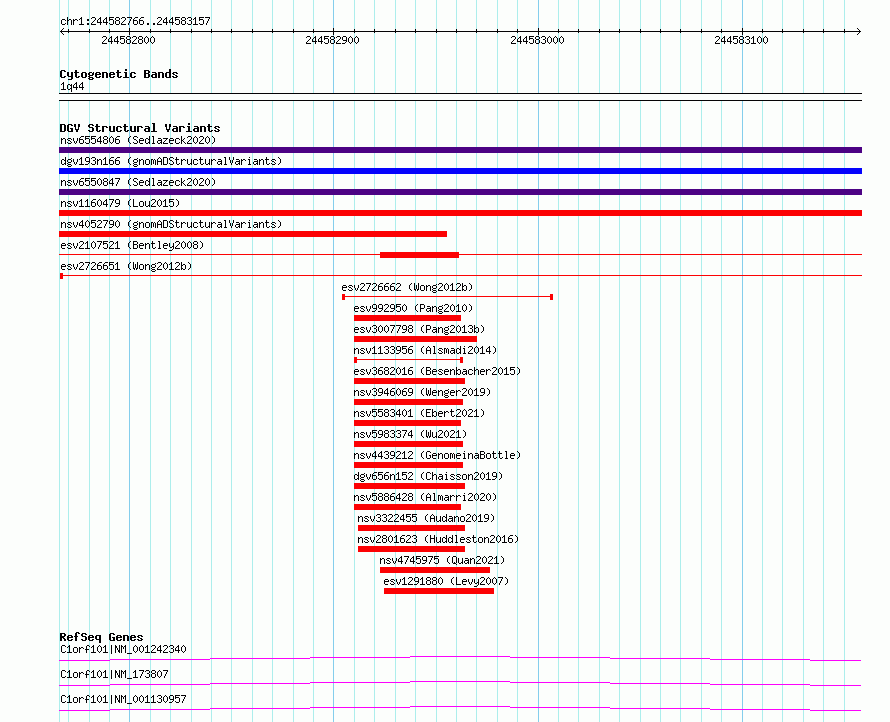Open the nsv1160479 (Lou2015) red variant
The height and width of the screenshot is (722, 890).
[460, 213]
